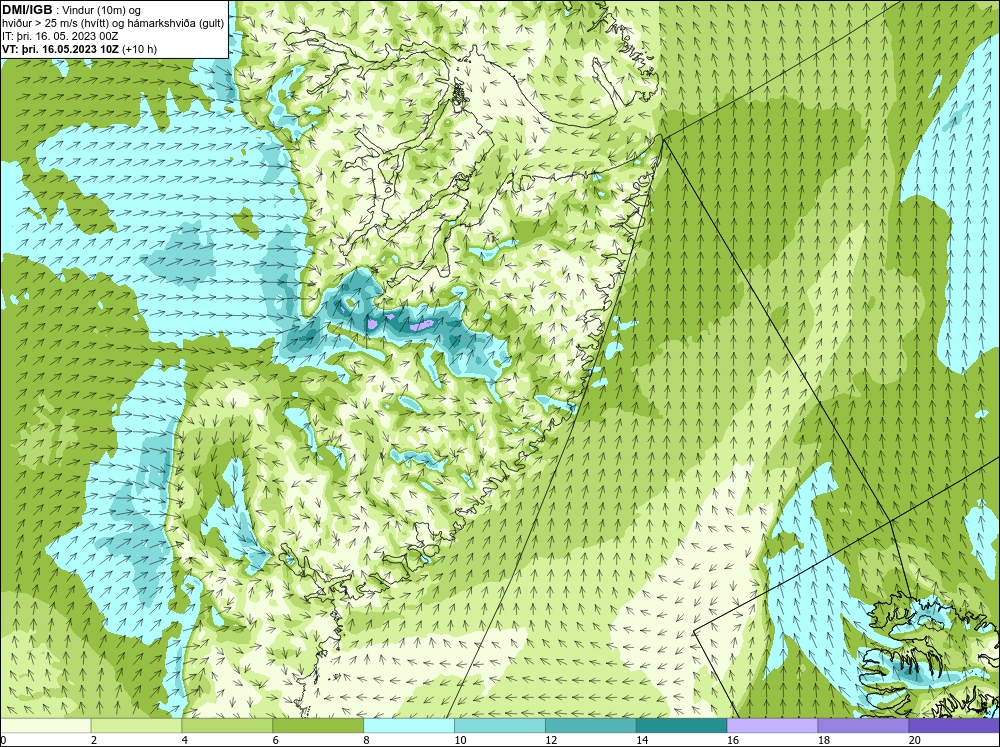Click the 4–6 m/s green legend swatch
Viewport: 1000px width, 747px height.
pyautogui.click(x=227, y=725)
